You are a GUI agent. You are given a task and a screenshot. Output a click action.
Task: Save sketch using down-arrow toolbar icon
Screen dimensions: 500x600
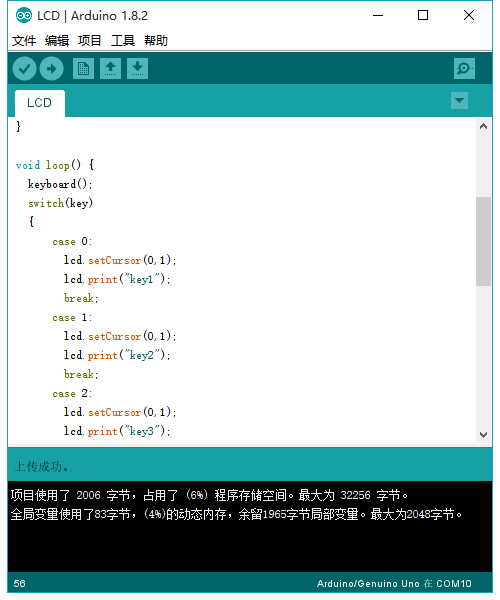(x=137, y=69)
